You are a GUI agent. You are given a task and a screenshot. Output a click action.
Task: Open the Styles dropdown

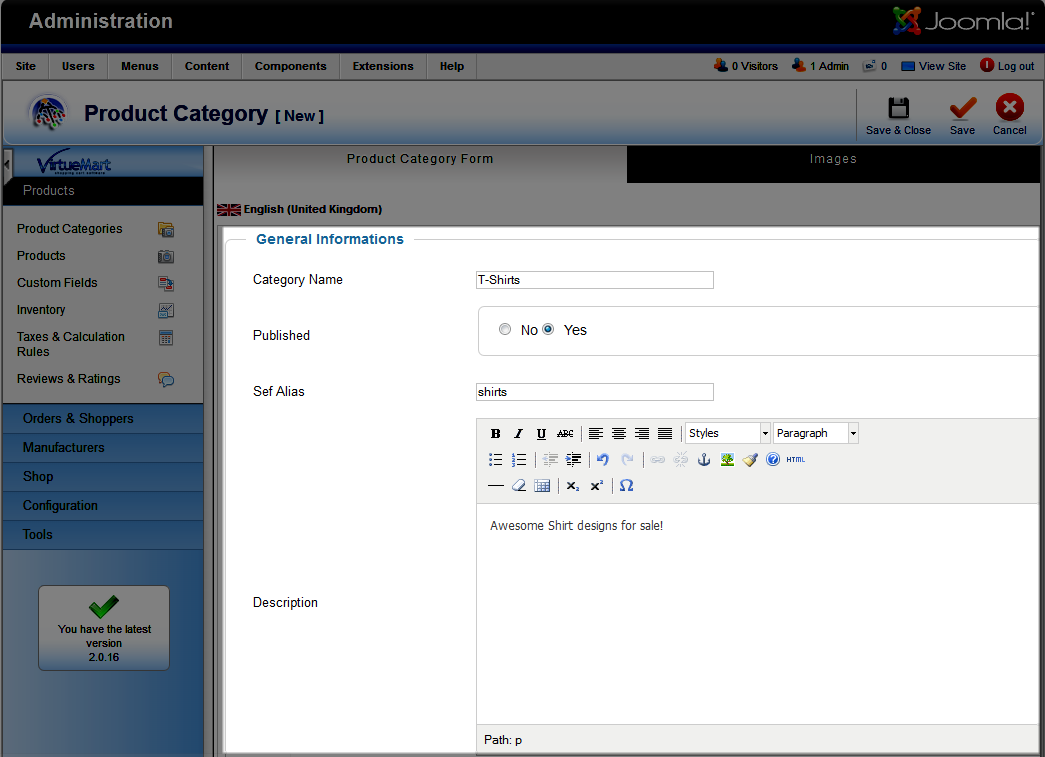[727, 433]
